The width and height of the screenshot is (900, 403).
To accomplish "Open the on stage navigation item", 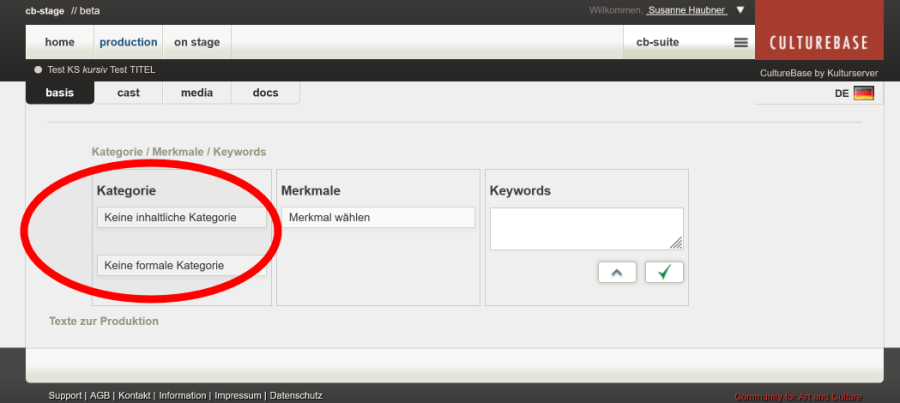I will point(196,42).
